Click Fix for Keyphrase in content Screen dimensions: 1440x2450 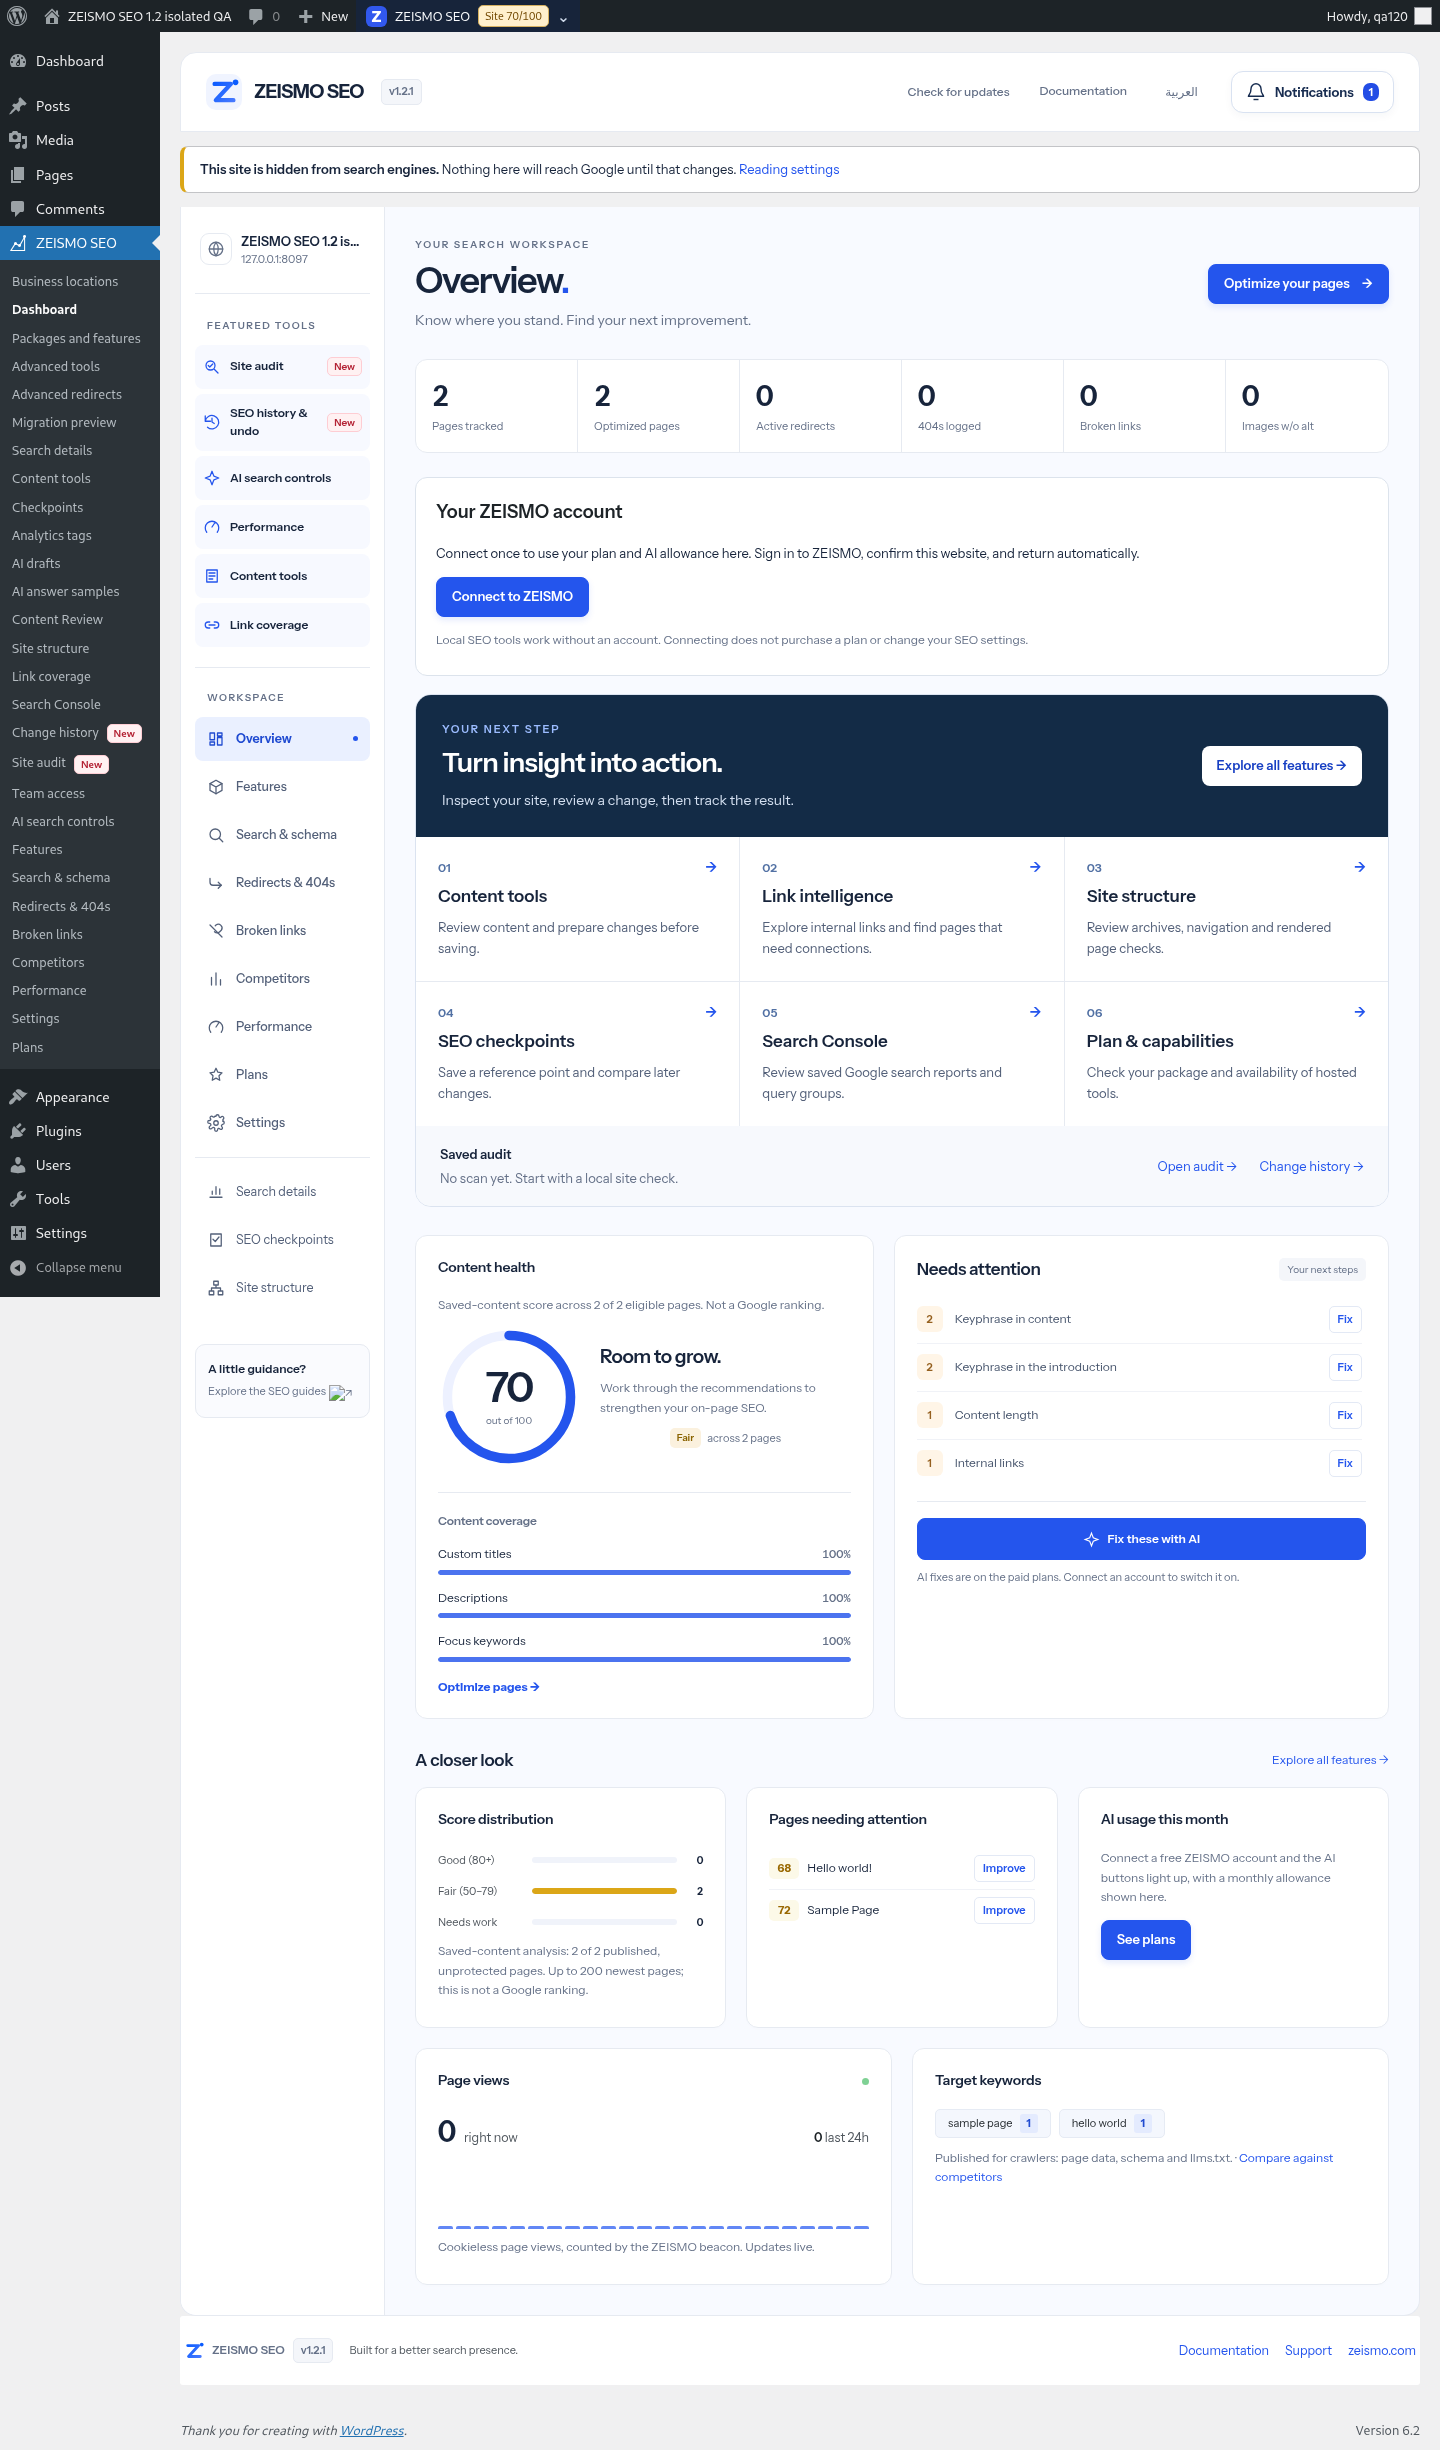tap(1345, 1319)
